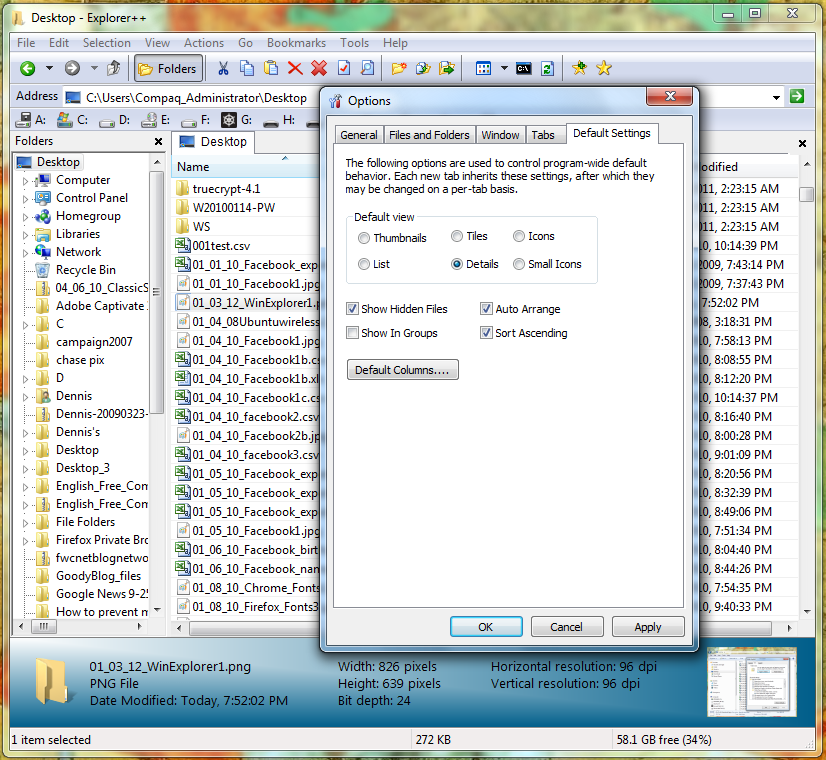Open the address bar dropdown arrow
Viewport: 826px width, 760px height.
click(776, 97)
